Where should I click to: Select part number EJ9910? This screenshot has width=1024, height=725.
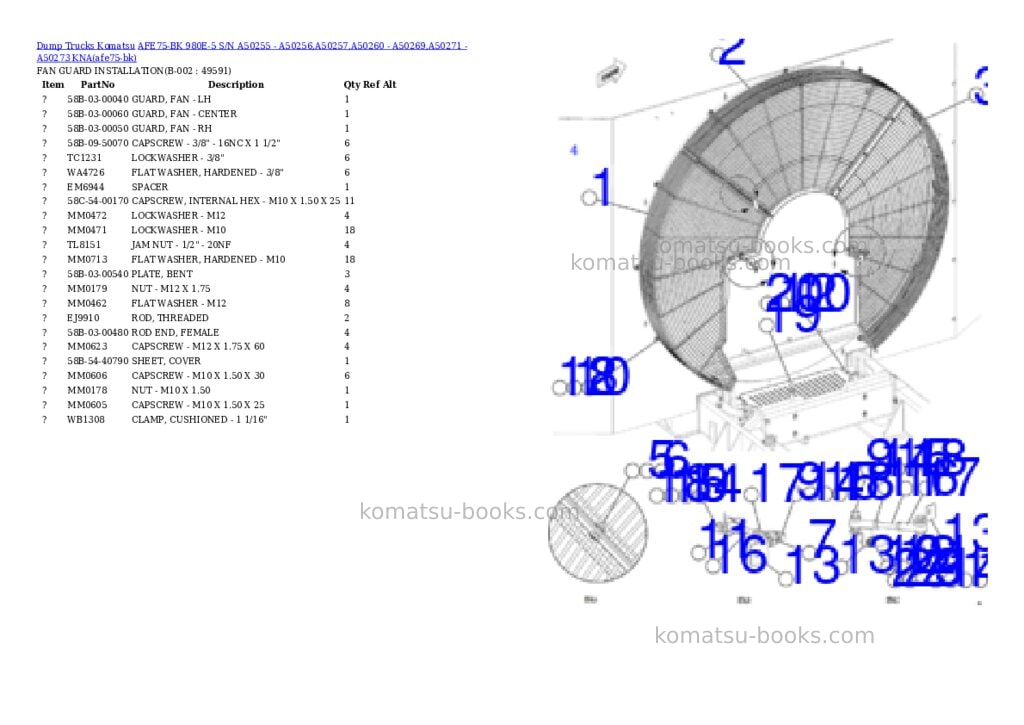tap(83, 318)
